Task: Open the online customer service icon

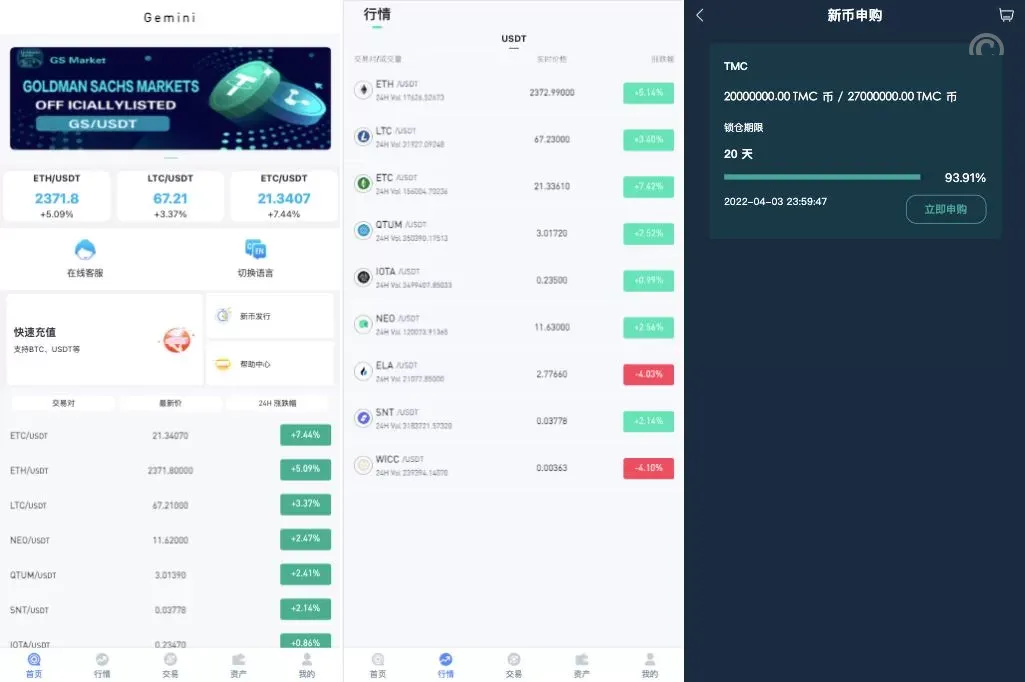Action: click(85, 250)
